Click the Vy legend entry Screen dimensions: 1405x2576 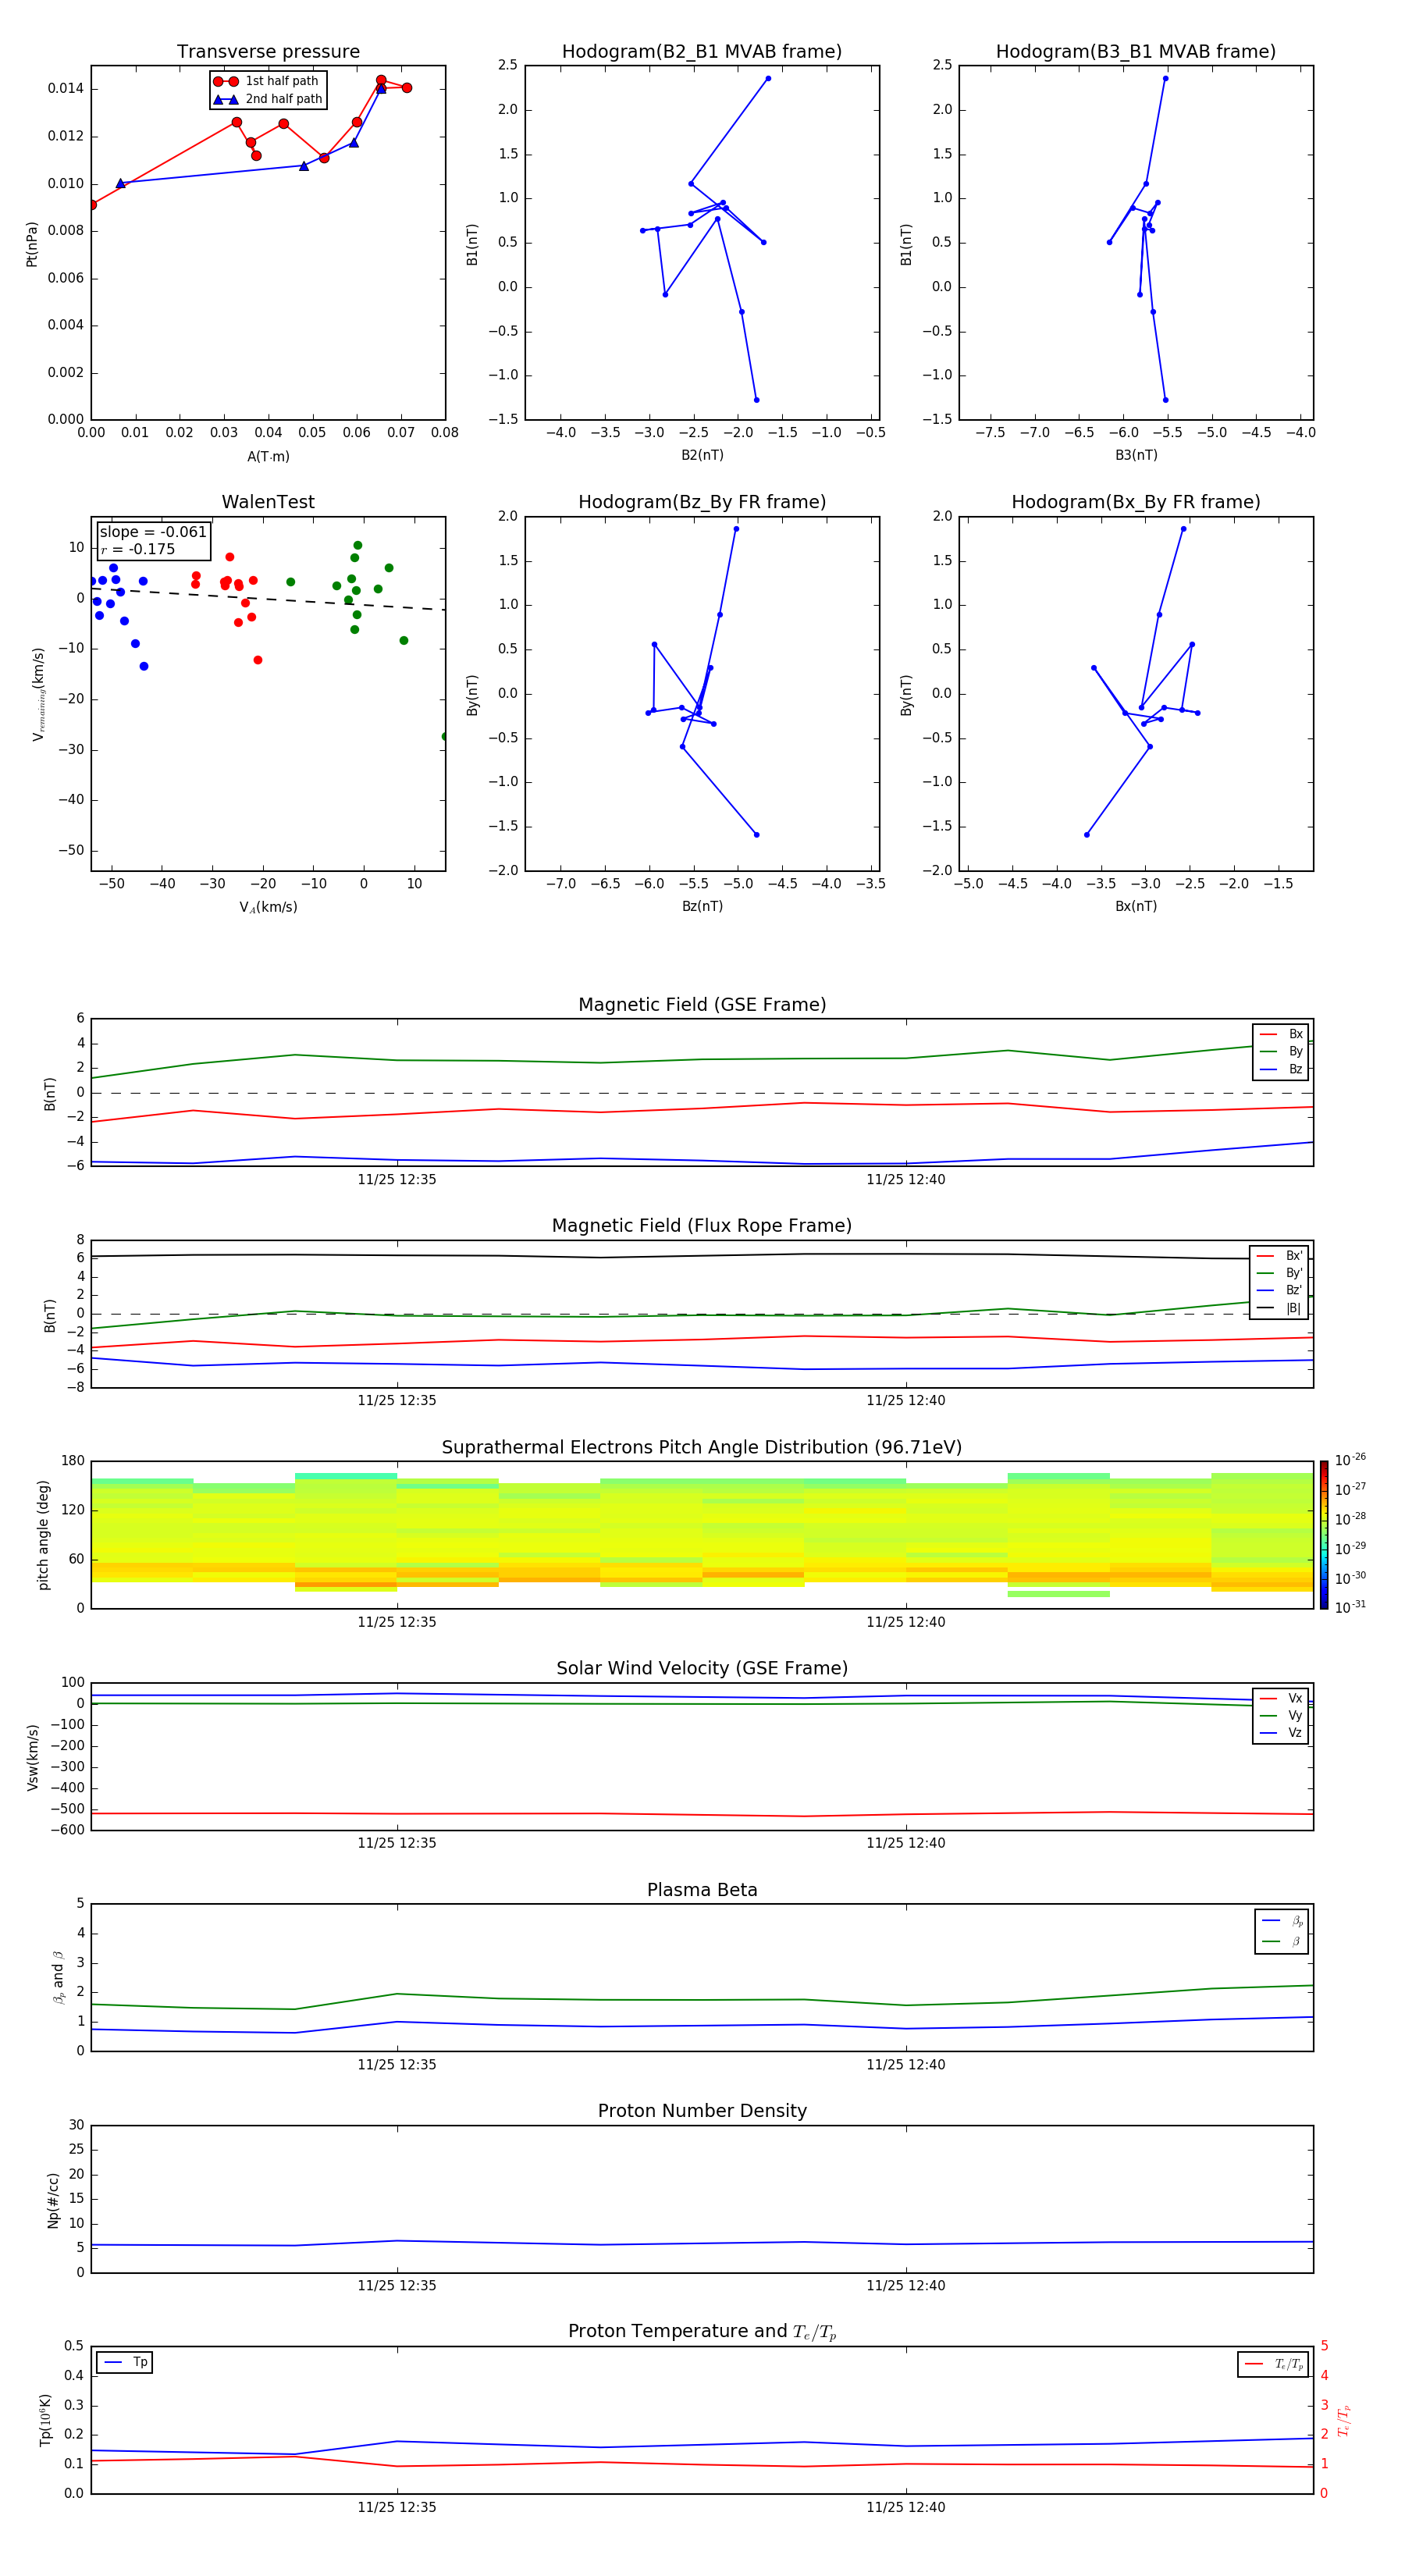click(x=1281, y=1715)
